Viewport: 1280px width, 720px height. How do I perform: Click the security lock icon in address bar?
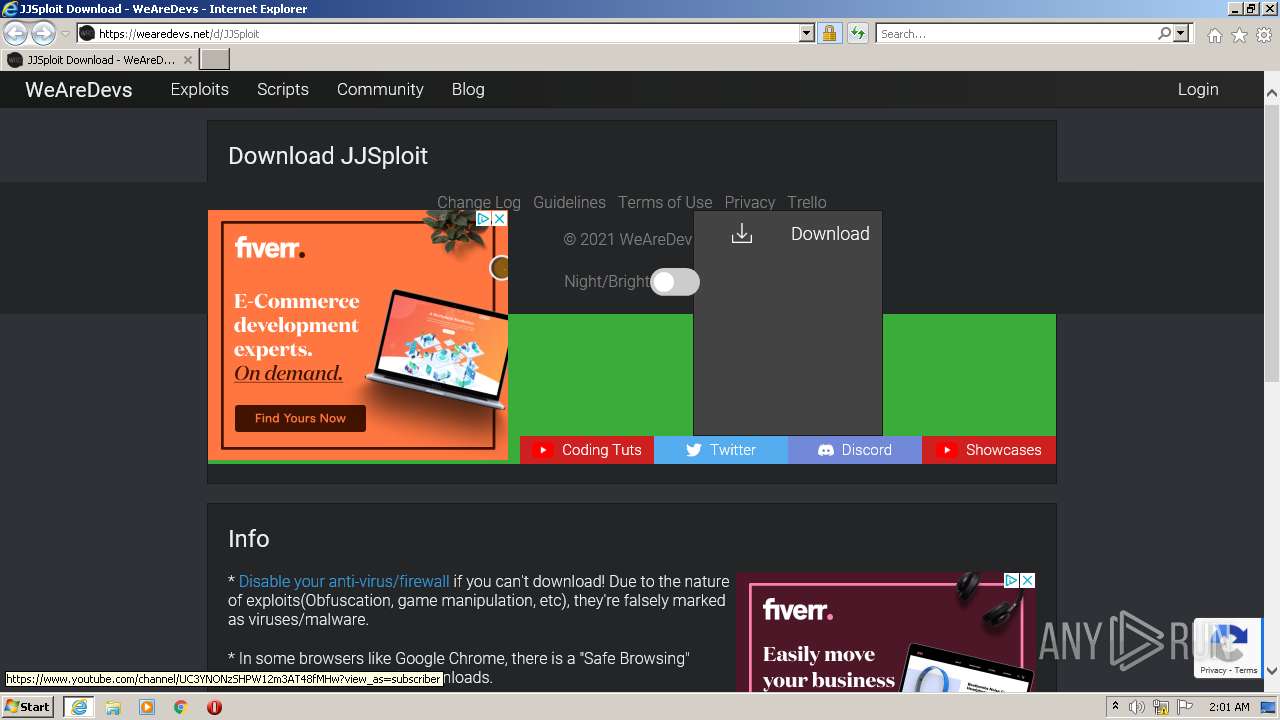click(x=829, y=34)
